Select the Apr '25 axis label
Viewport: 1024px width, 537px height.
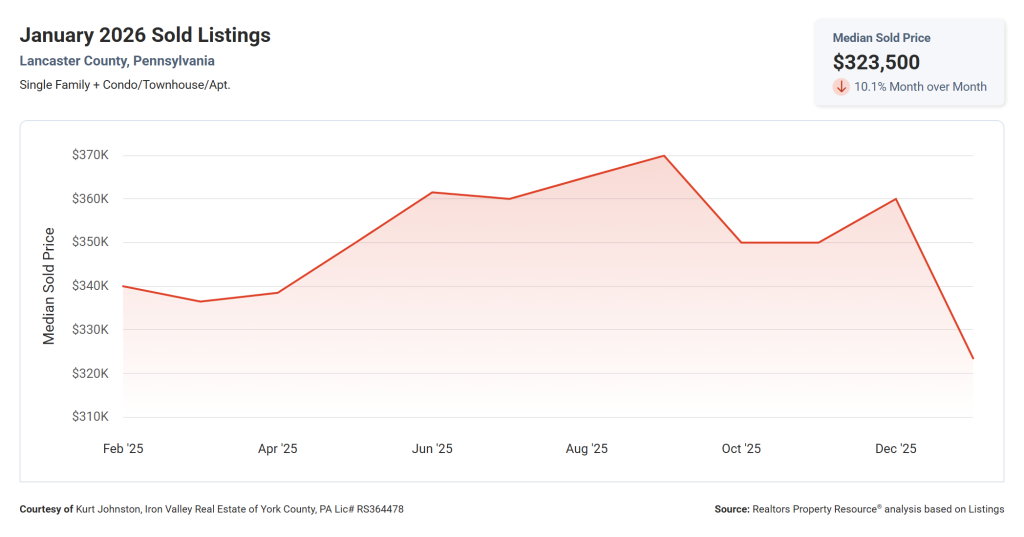[x=277, y=449]
